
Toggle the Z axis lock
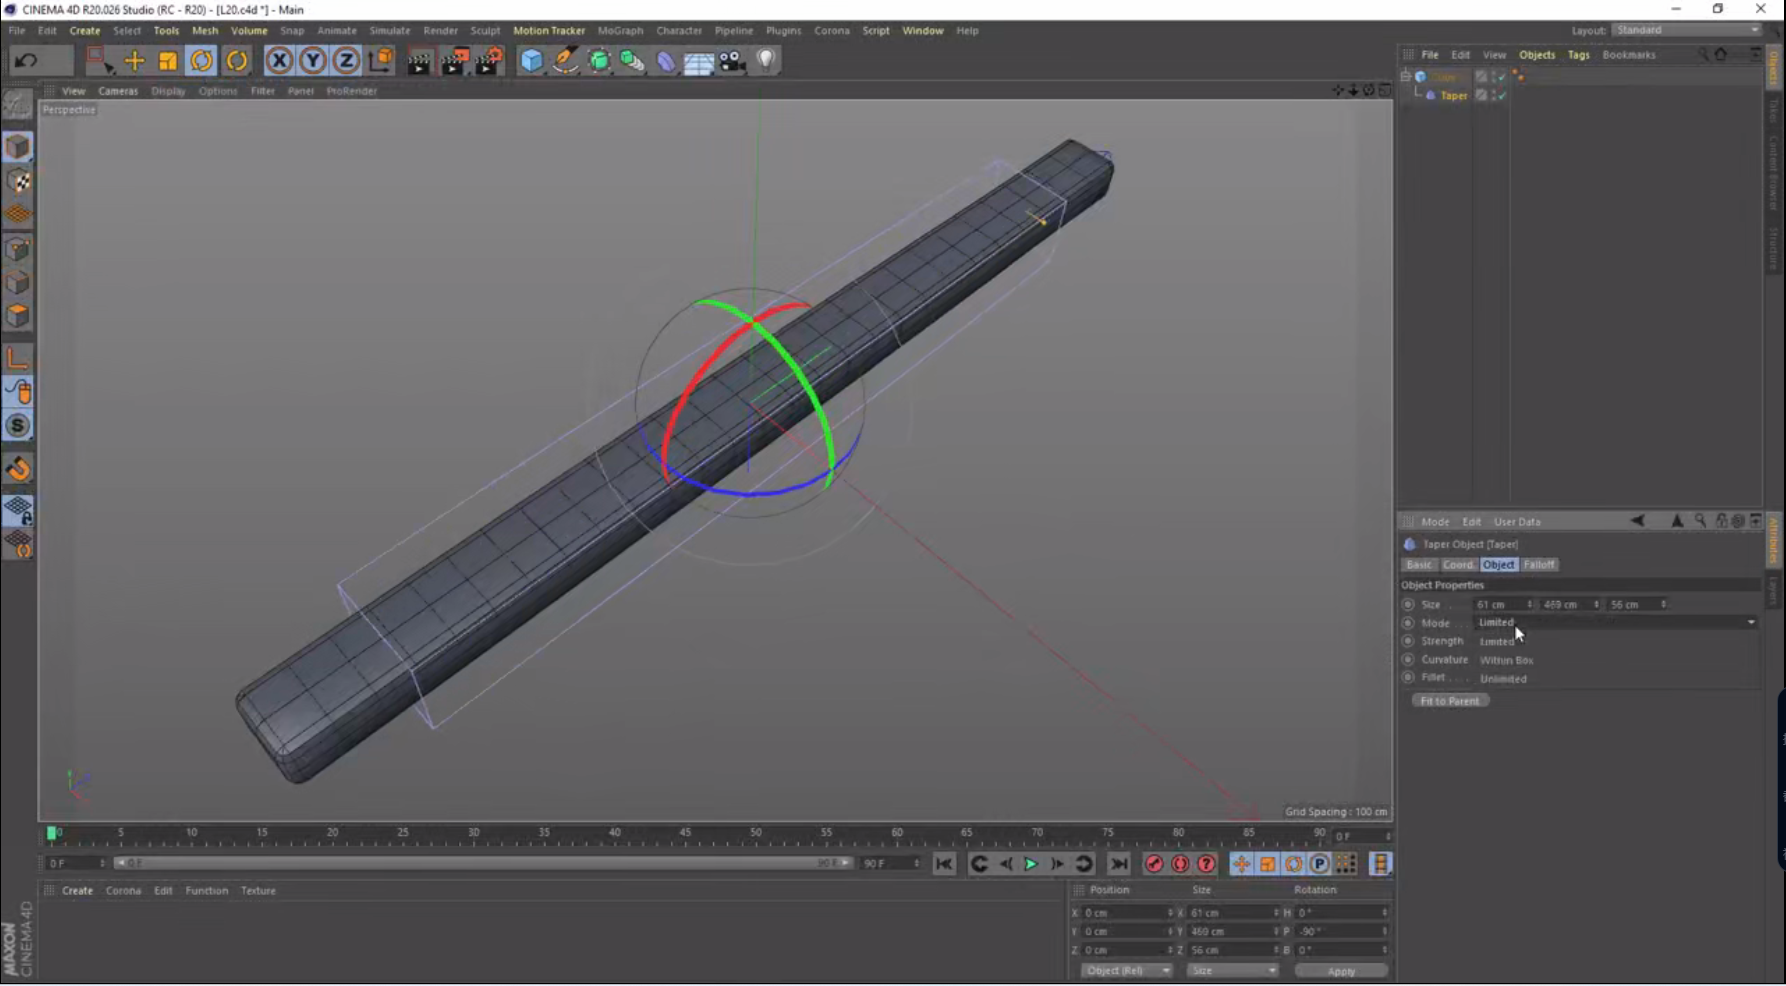345,61
